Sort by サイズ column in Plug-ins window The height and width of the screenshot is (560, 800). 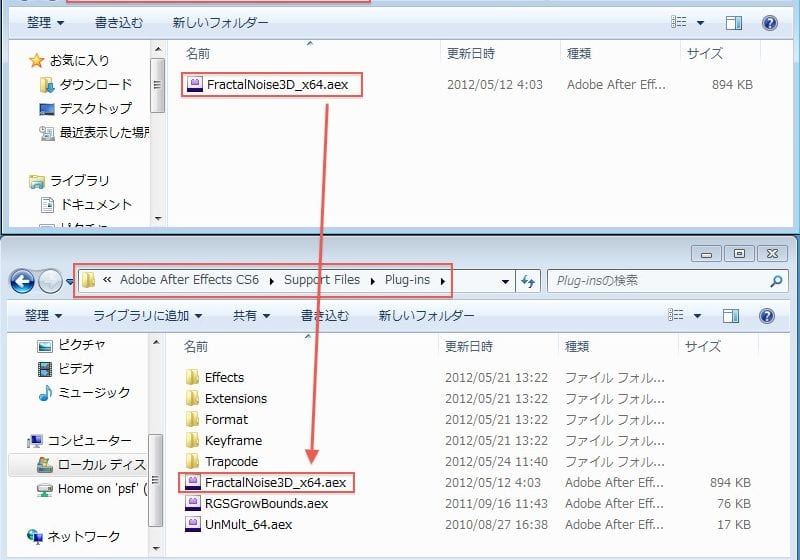pyautogui.click(x=703, y=347)
